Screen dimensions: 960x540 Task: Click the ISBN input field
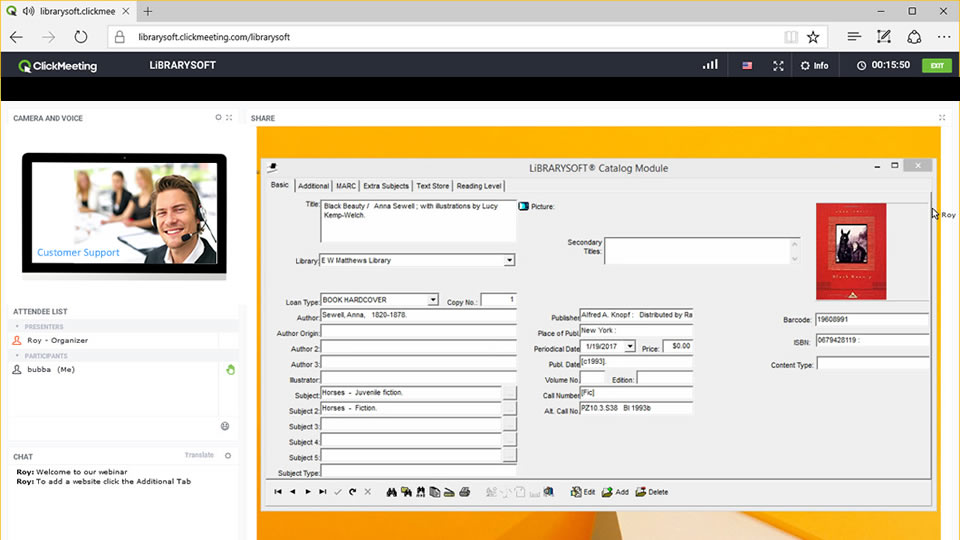[x=872, y=341]
